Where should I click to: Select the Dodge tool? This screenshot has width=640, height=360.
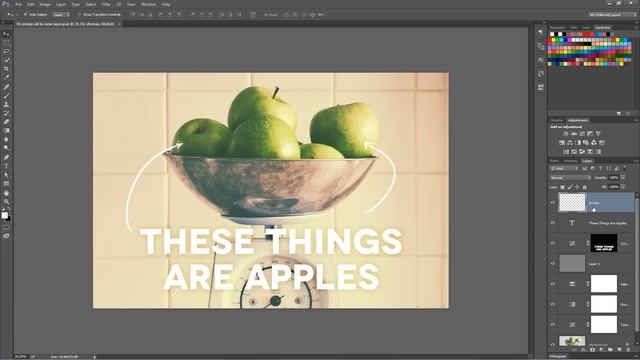6,148
